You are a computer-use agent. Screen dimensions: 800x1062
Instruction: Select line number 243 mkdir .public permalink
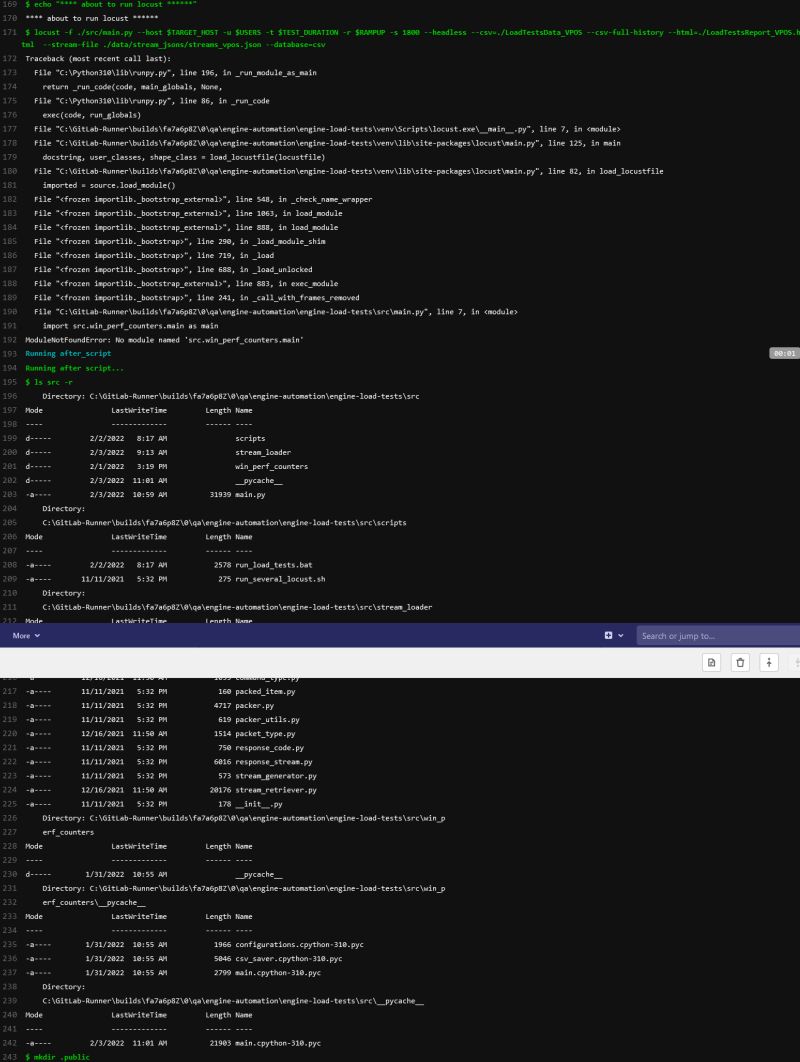click(x=10, y=1055)
